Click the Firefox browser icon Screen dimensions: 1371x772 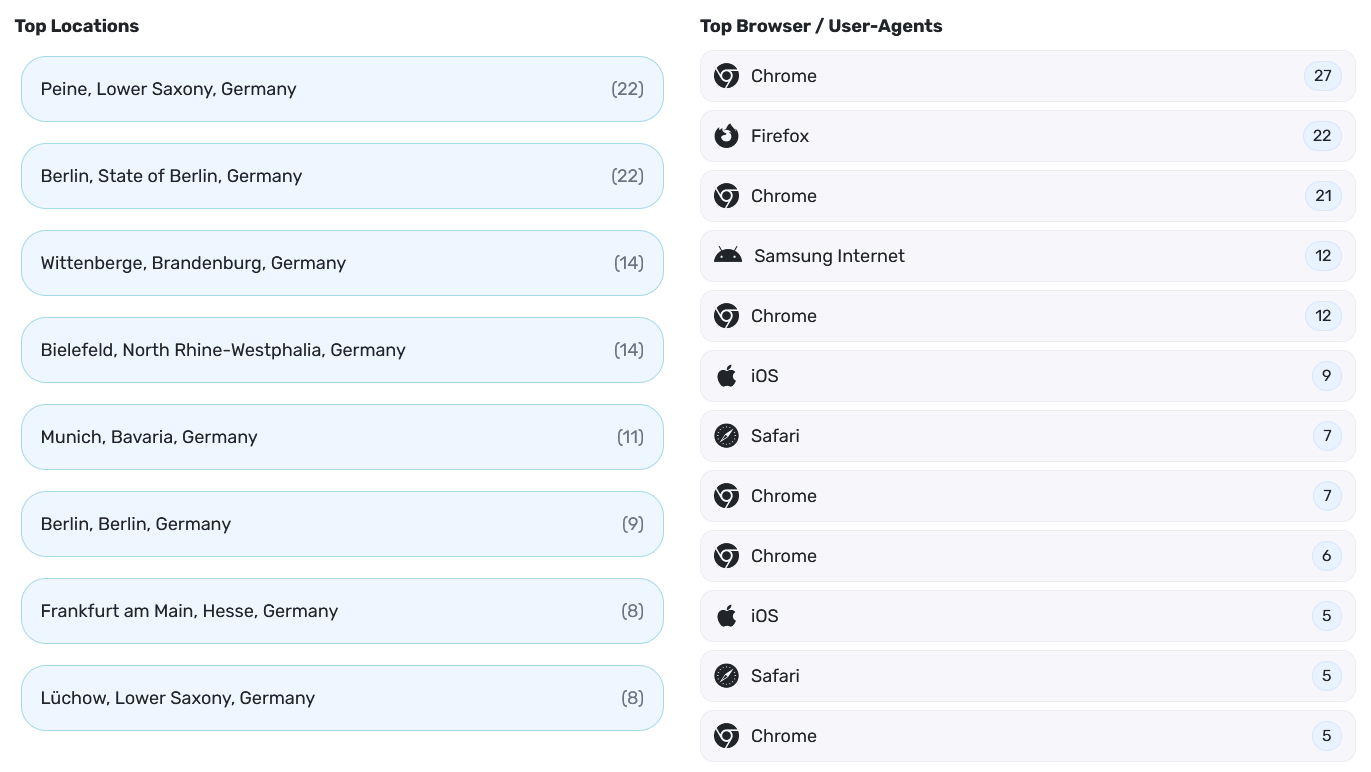point(726,136)
